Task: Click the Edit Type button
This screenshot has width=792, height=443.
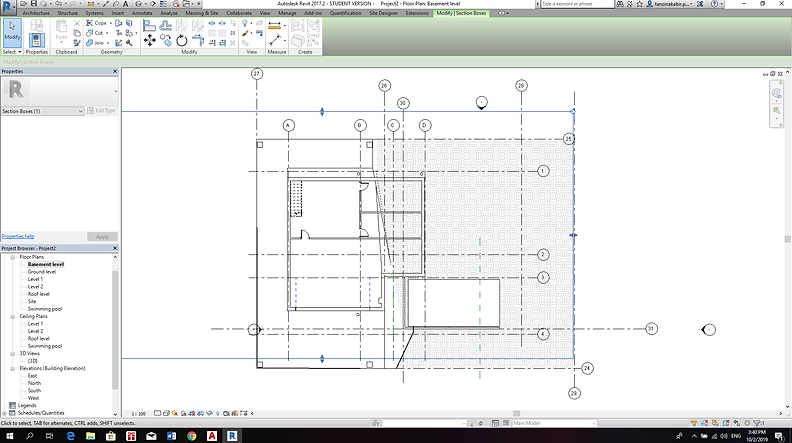Action: click(102, 111)
